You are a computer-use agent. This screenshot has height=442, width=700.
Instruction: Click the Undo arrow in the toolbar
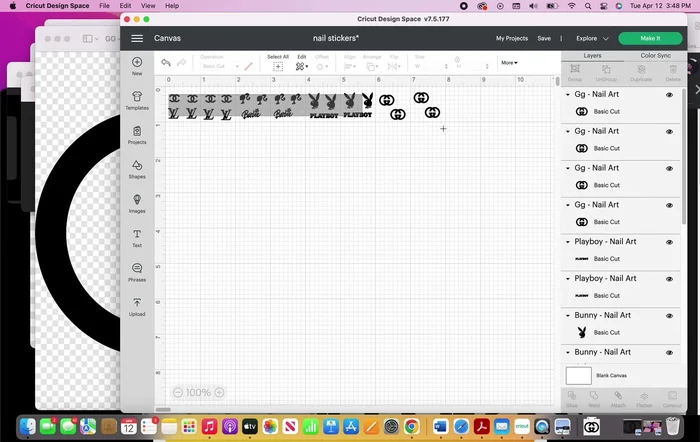(166, 63)
